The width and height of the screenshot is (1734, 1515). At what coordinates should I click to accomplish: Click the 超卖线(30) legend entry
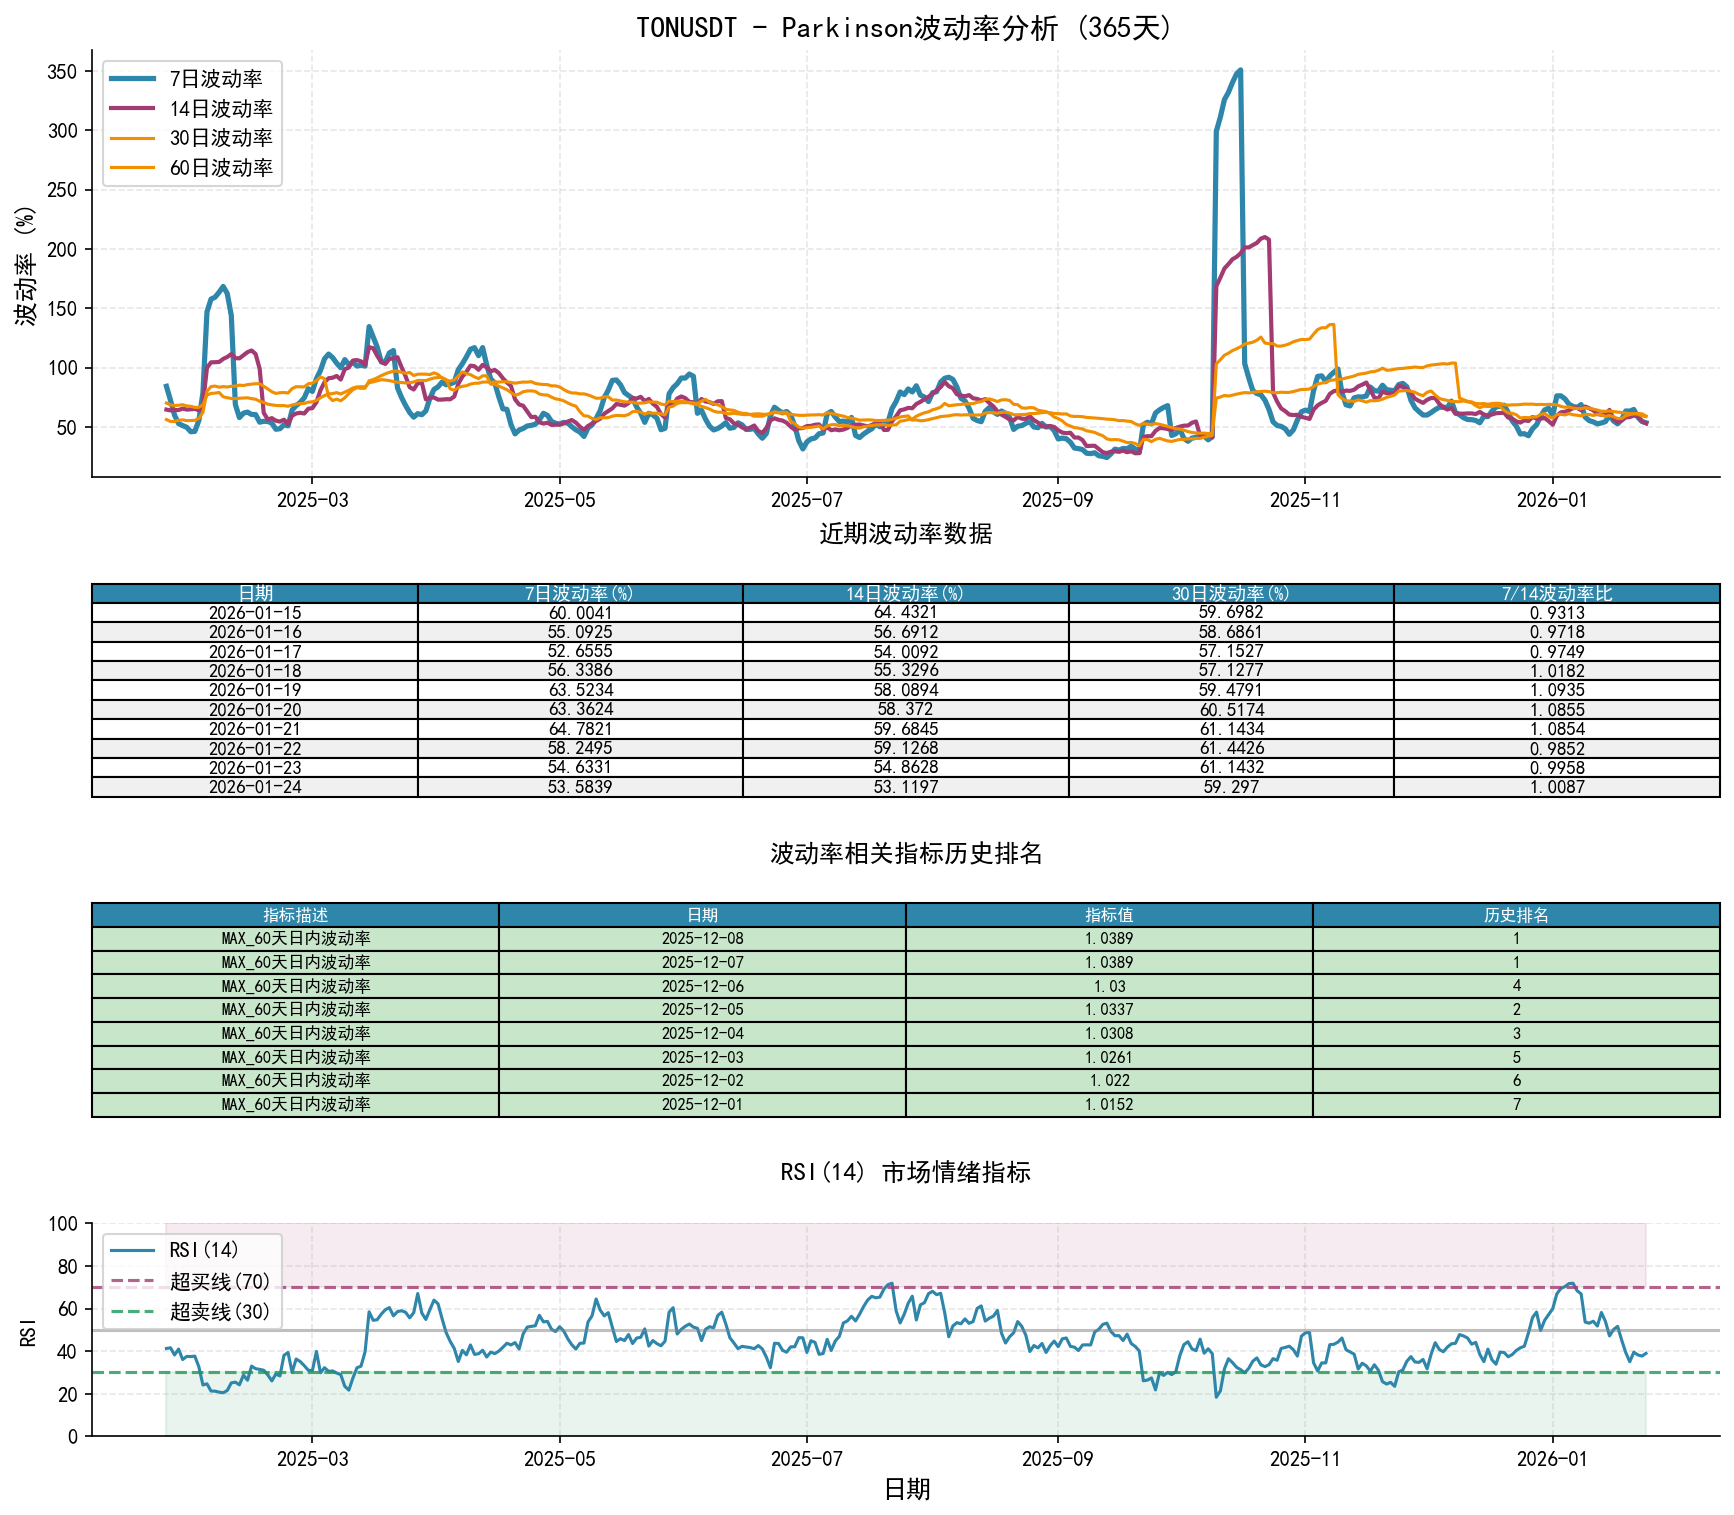219,1311
